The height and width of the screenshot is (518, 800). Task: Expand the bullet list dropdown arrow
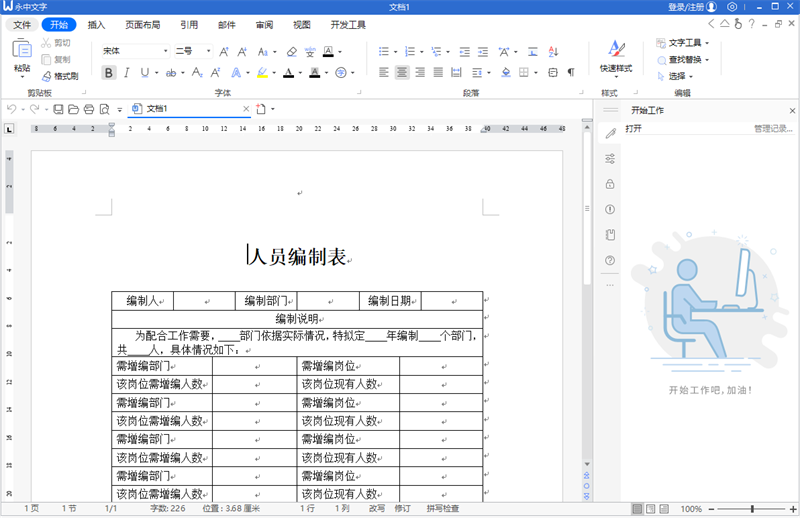click(x=395, y=52)
